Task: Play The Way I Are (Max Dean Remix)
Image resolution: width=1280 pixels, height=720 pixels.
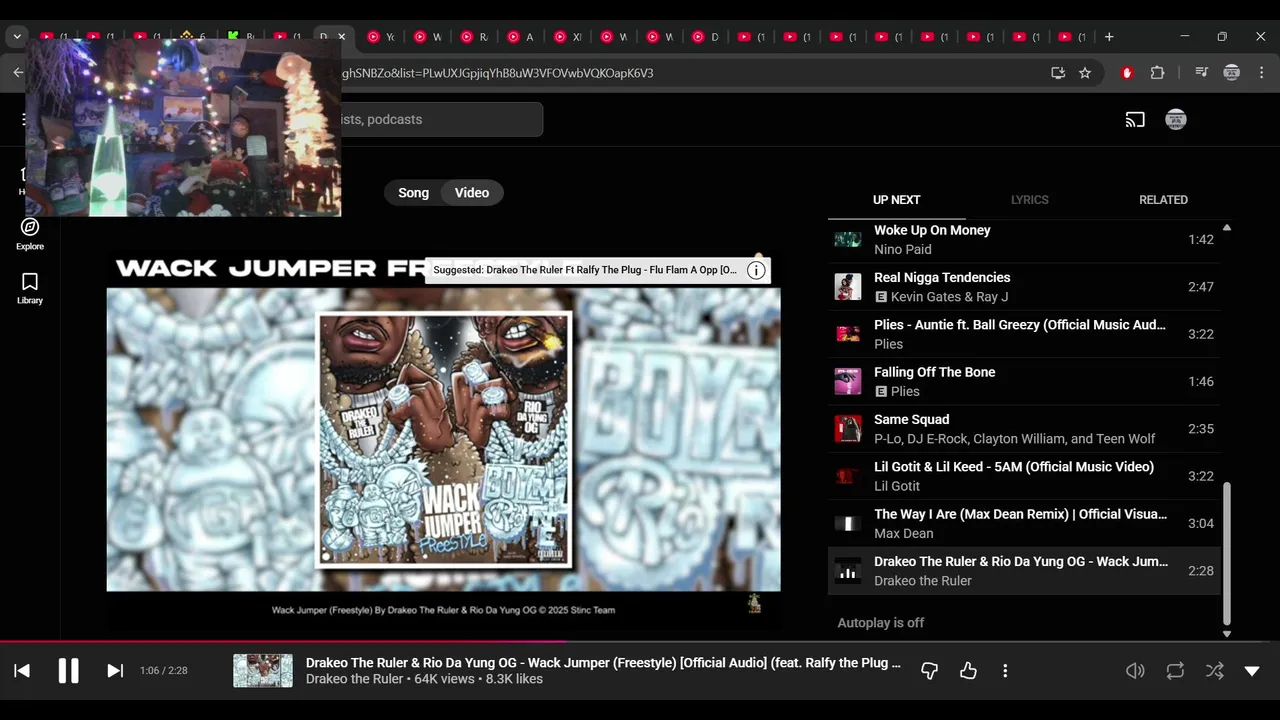Action: click(x=1024, y=524)
